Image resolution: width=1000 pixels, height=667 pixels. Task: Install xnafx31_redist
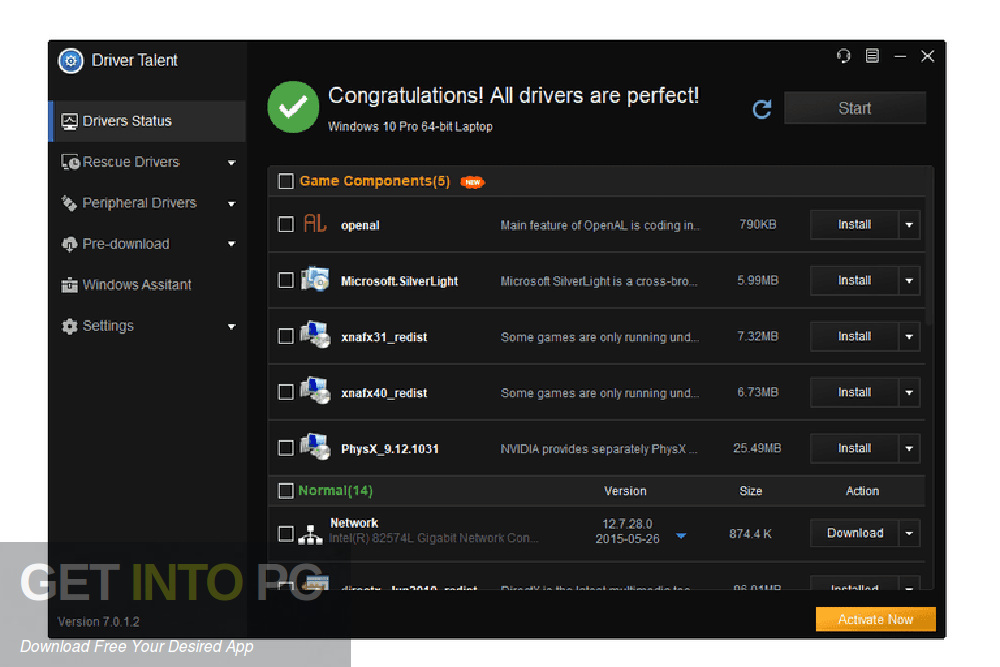point(855,336)
